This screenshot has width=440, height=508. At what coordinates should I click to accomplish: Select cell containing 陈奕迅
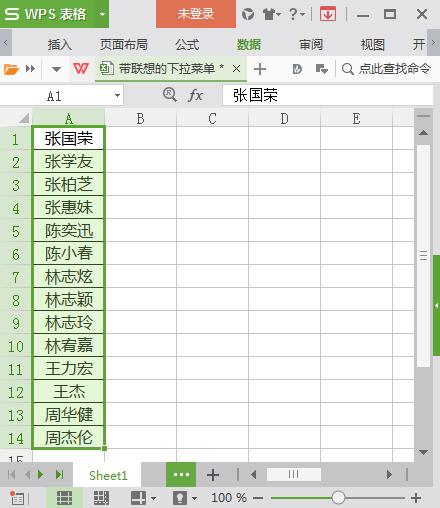click(x=69, y=230)
